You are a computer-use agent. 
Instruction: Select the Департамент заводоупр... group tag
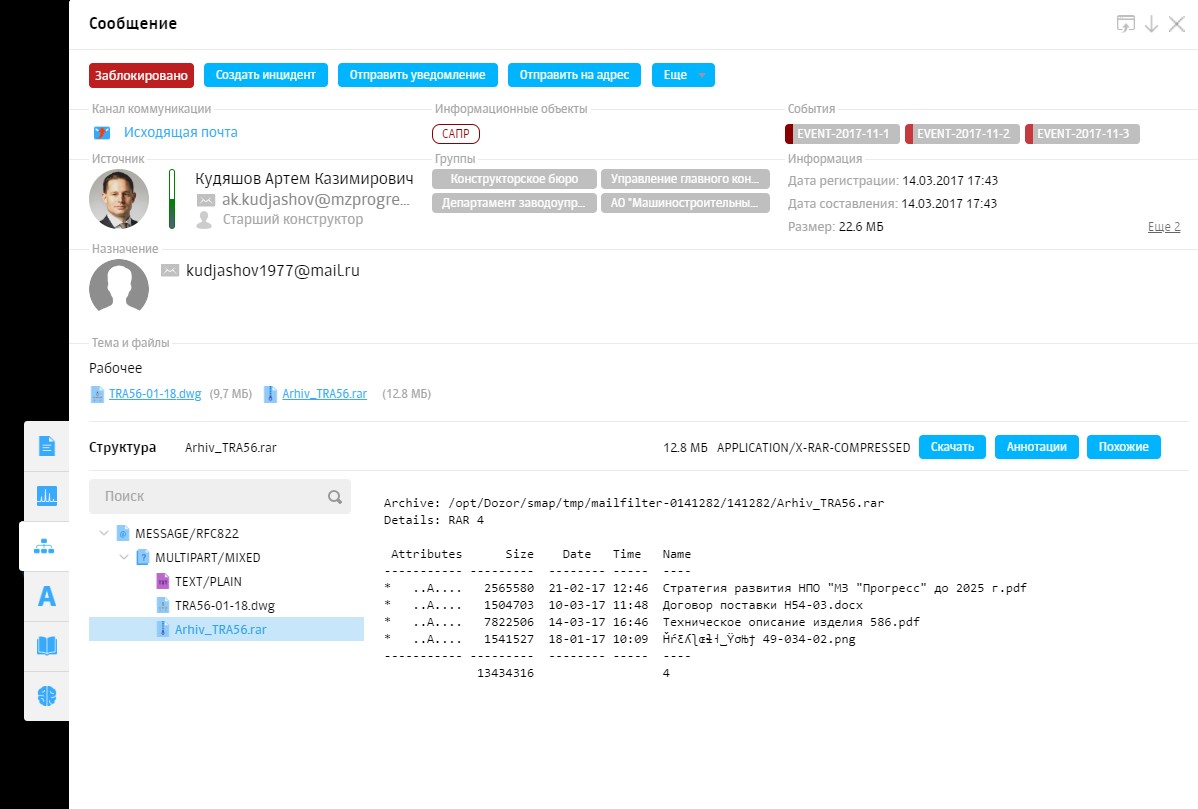(x=514, y=203)
